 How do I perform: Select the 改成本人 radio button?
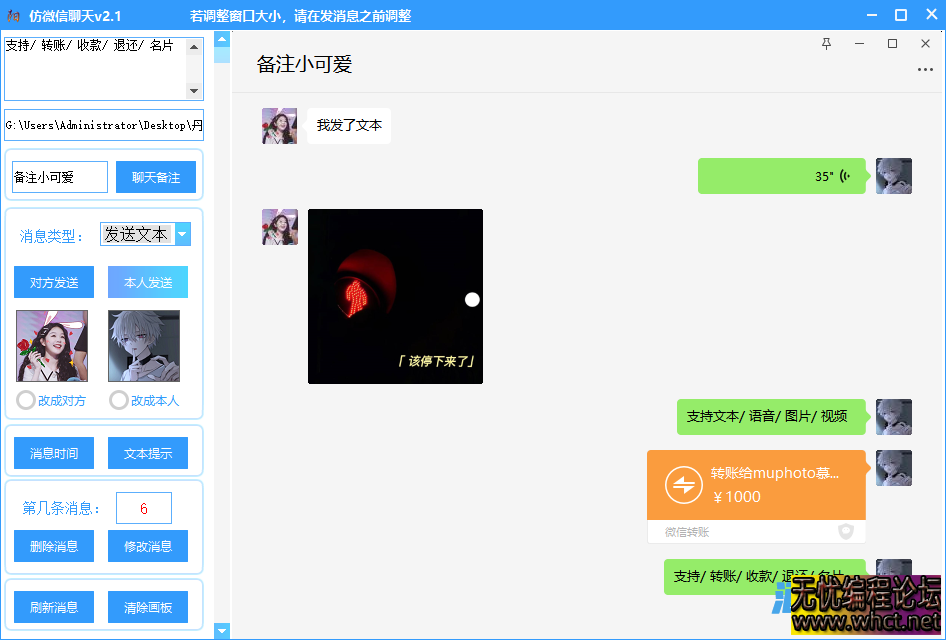click(x=118, y=400)
